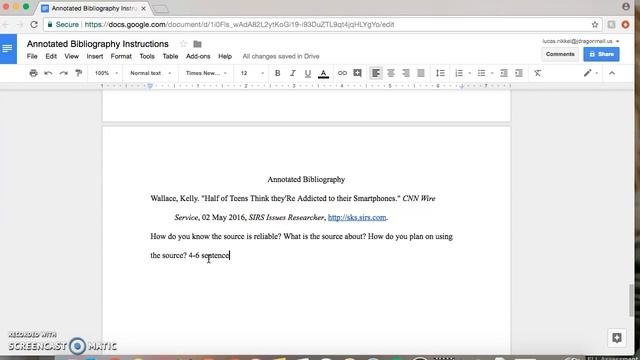Click the right indent marker on ruler
Image resolution: width=640 pixels, height=360 pixels.
coord(462,86)
